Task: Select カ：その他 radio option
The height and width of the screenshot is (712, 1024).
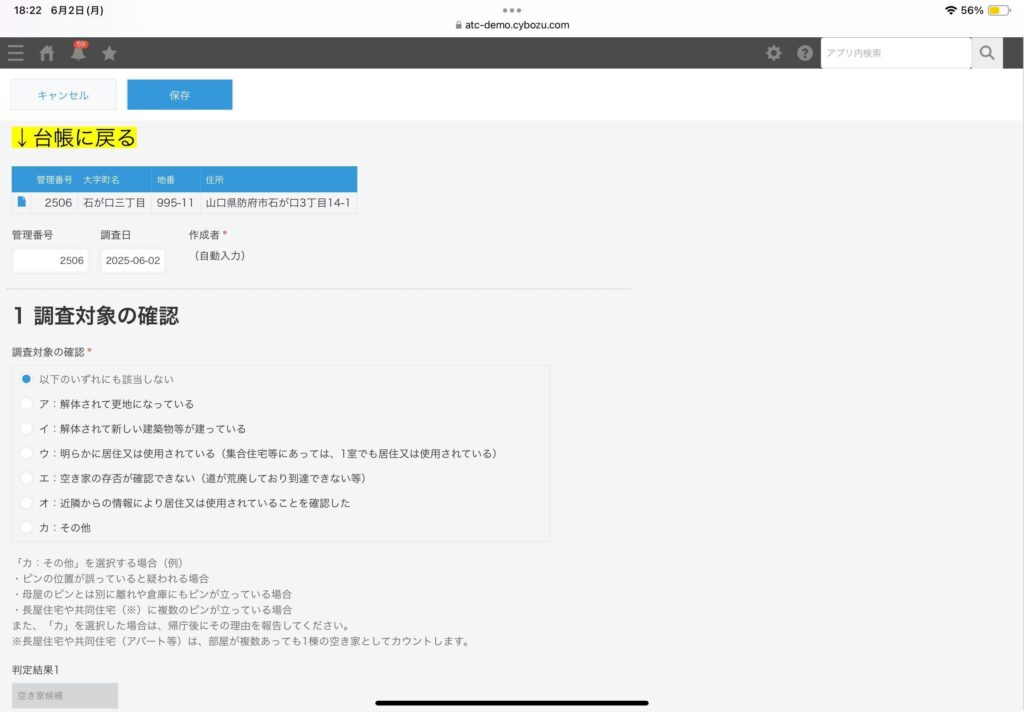Action: point(56,528)
